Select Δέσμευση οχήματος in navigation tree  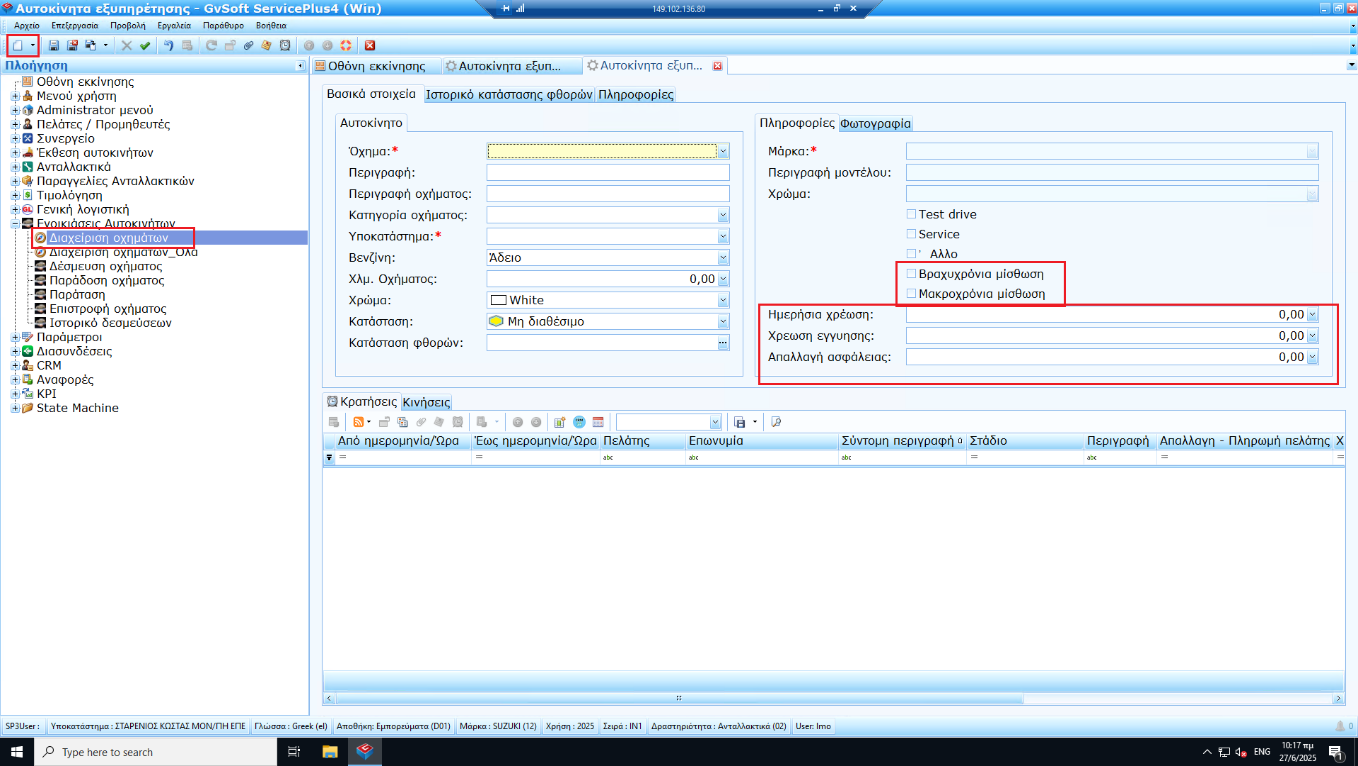coord(106,267)
